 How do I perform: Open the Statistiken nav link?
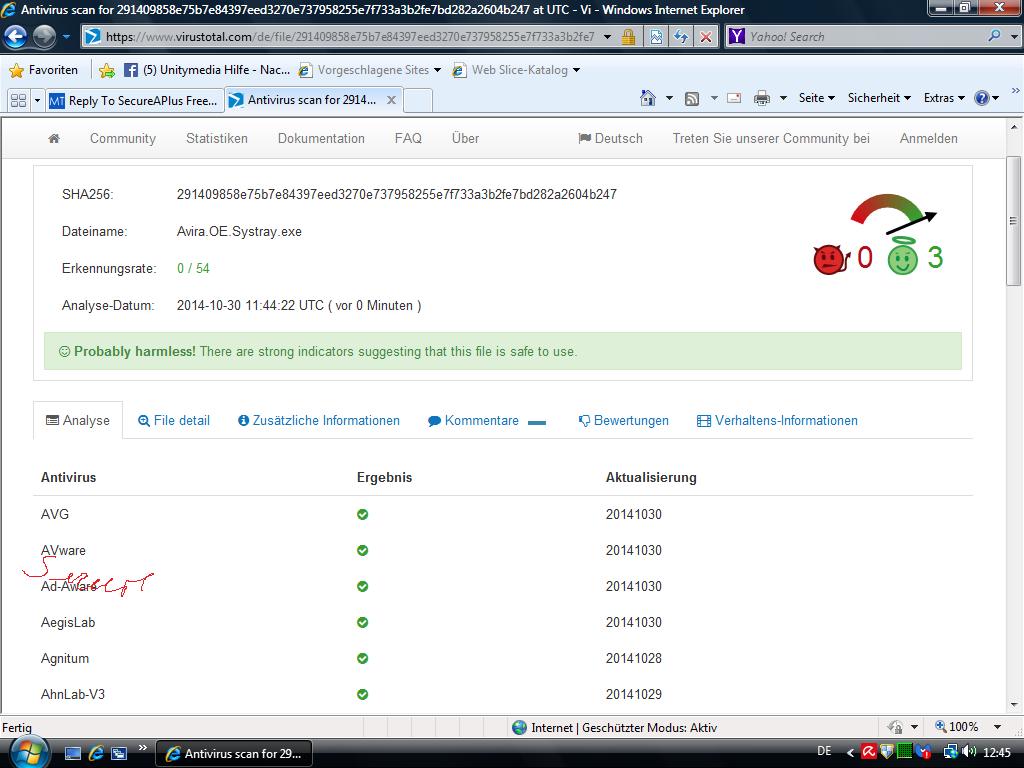(217, 138)
